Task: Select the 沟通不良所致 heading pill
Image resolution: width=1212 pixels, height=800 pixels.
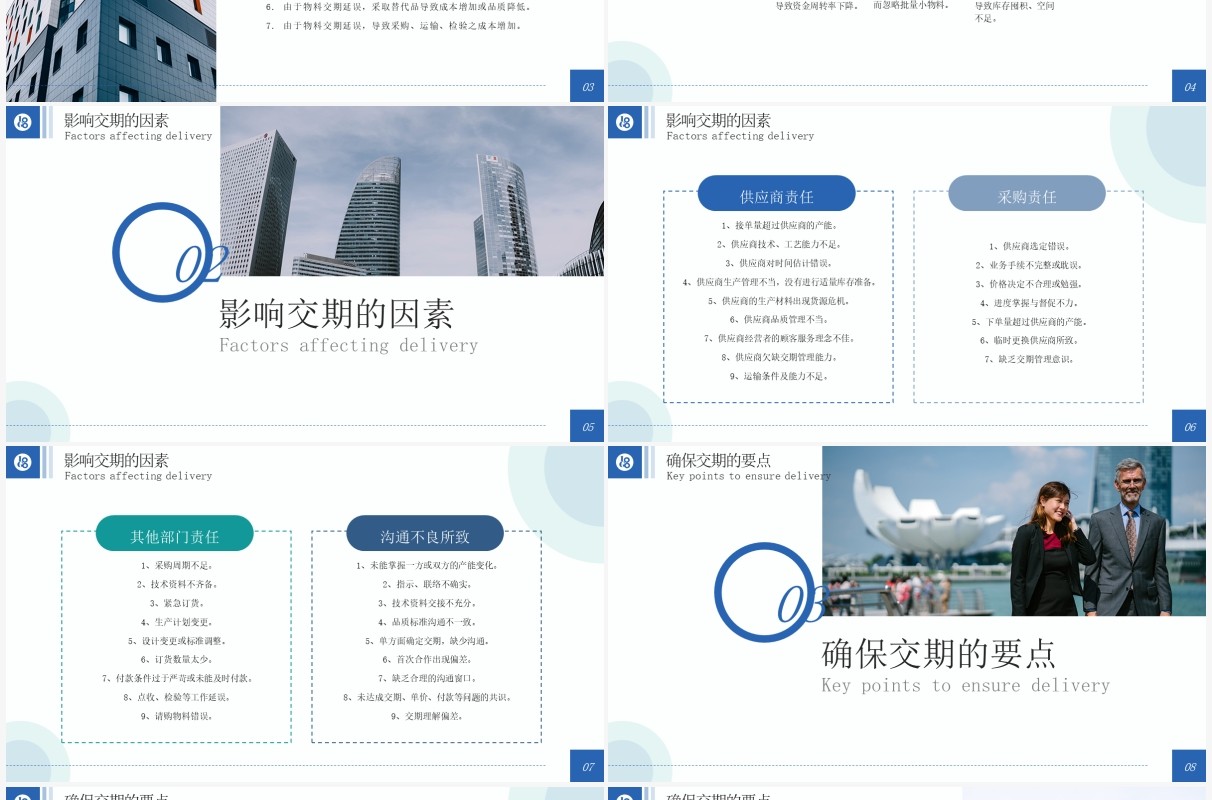Action: click(x=425, y=535)
